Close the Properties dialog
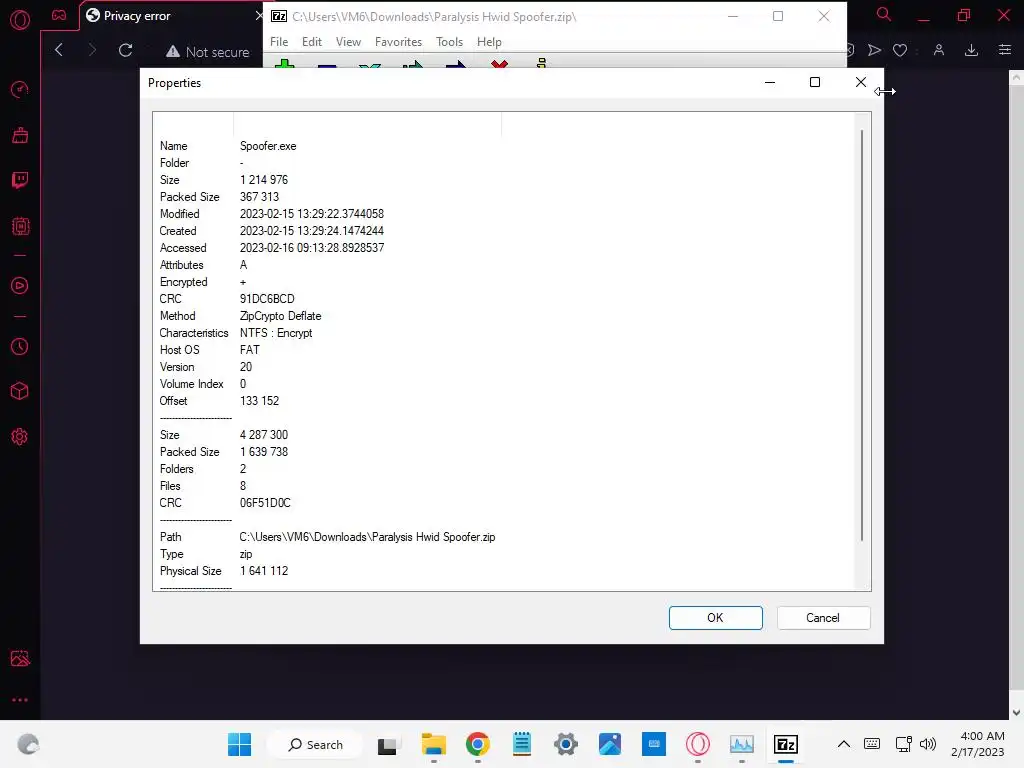Image resolution: width=1024 pixels, height=768 pixels. (x=861, y=82)
